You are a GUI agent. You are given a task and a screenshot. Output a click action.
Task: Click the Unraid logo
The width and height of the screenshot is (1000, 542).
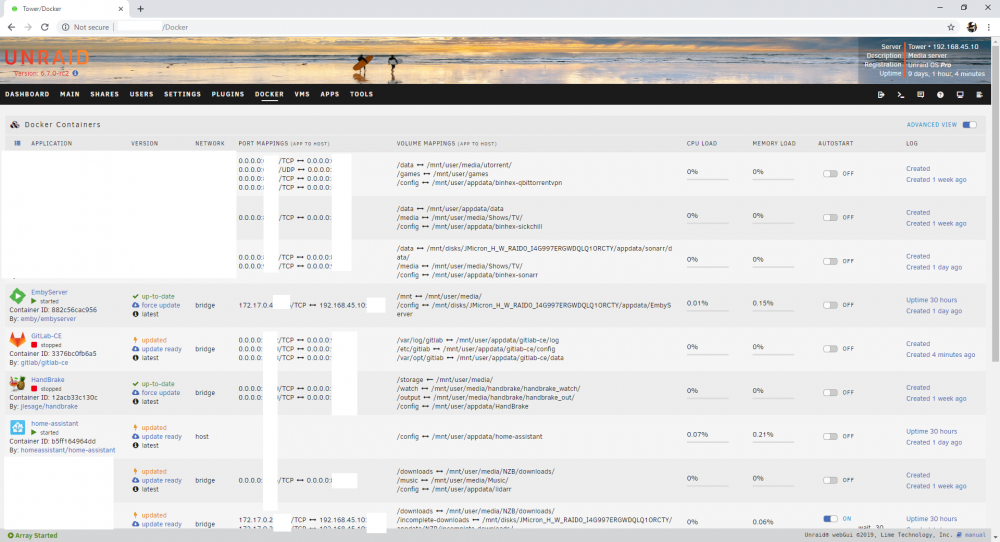coord(47,57)
